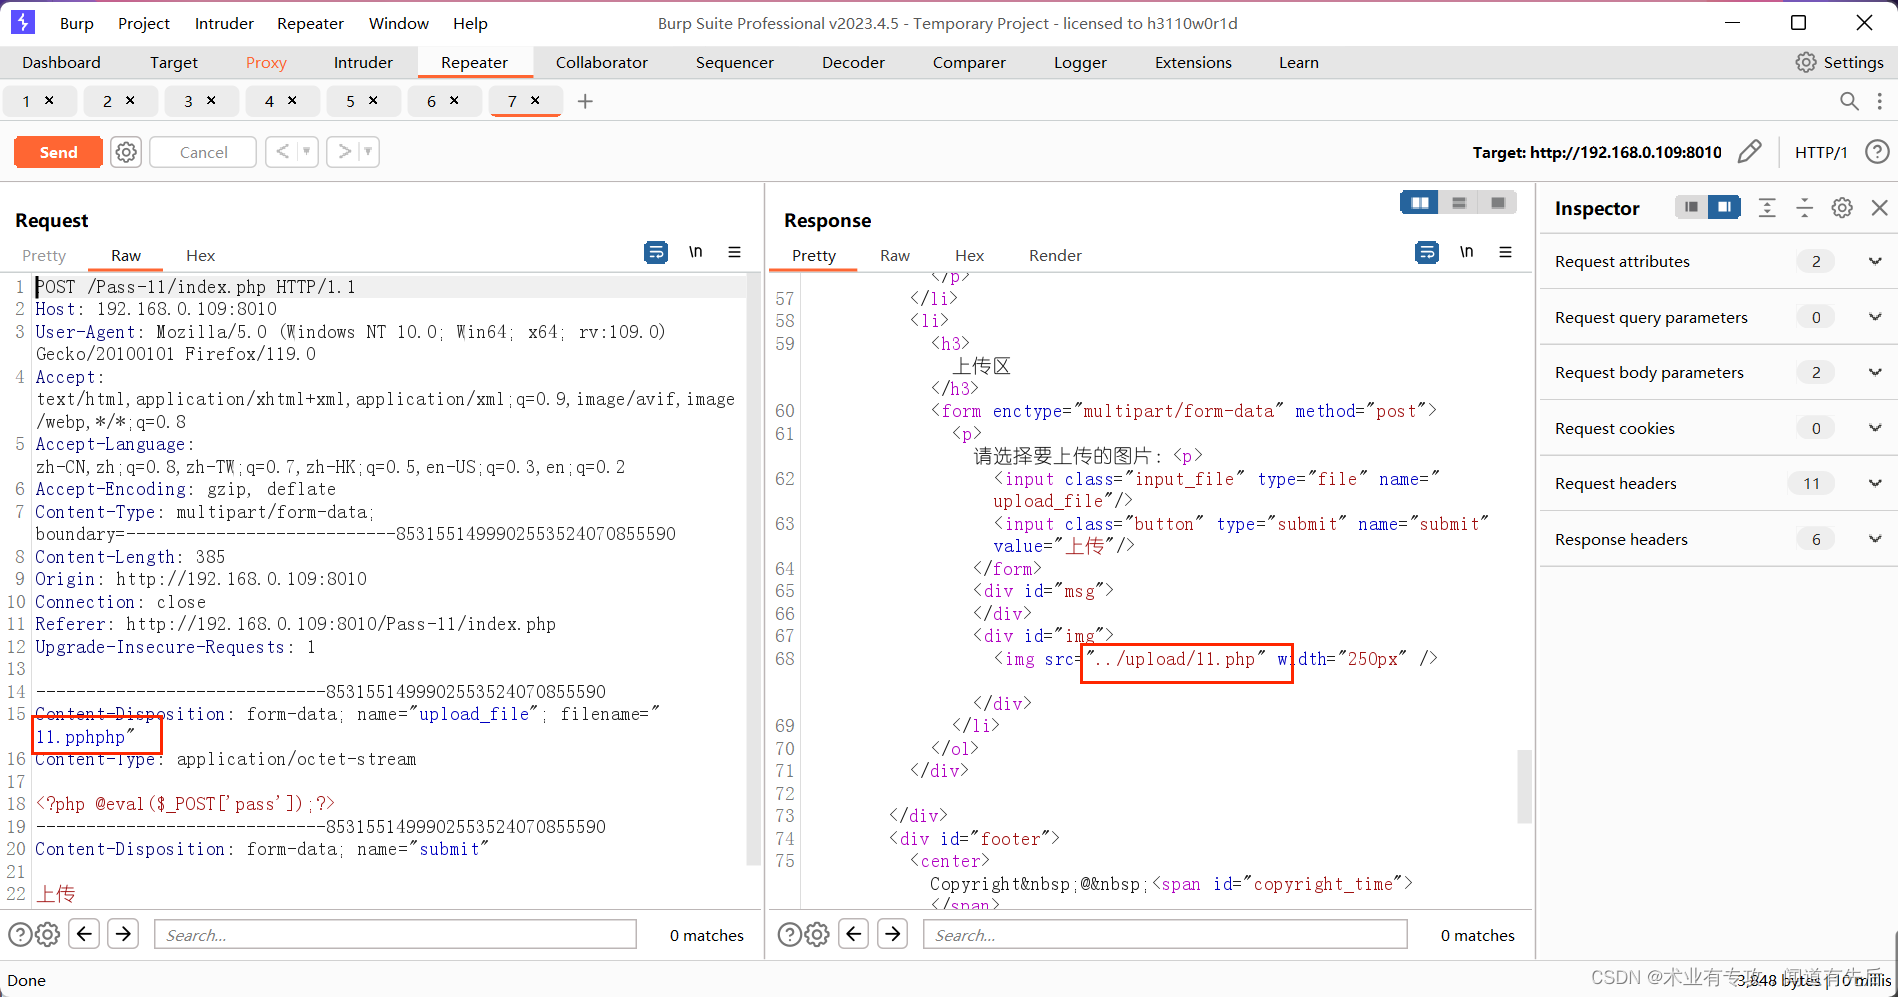This screenshot has height=997, width=1898.
Task: Select tabbed layout view
Action: pos(1497,203)
